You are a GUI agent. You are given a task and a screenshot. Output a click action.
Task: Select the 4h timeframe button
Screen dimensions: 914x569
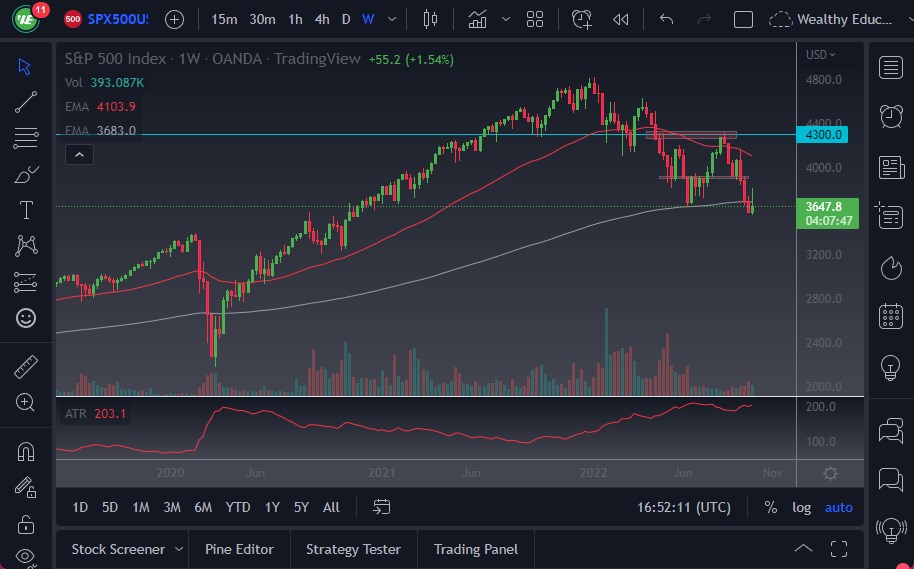pos(321,19)
